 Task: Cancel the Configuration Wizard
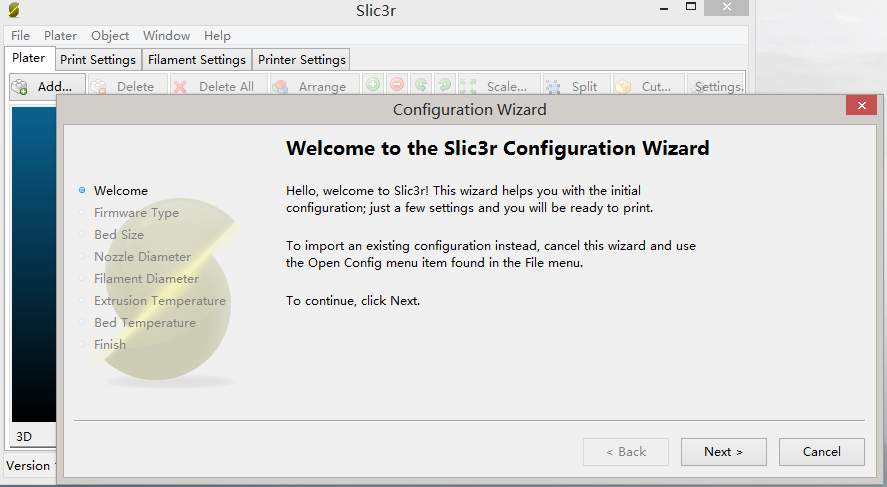point(821,452)
